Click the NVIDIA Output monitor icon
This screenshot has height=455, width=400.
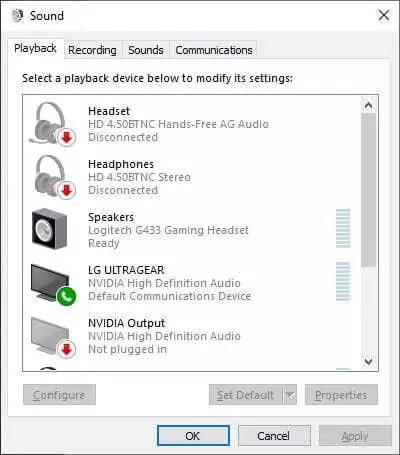(53, 337)
